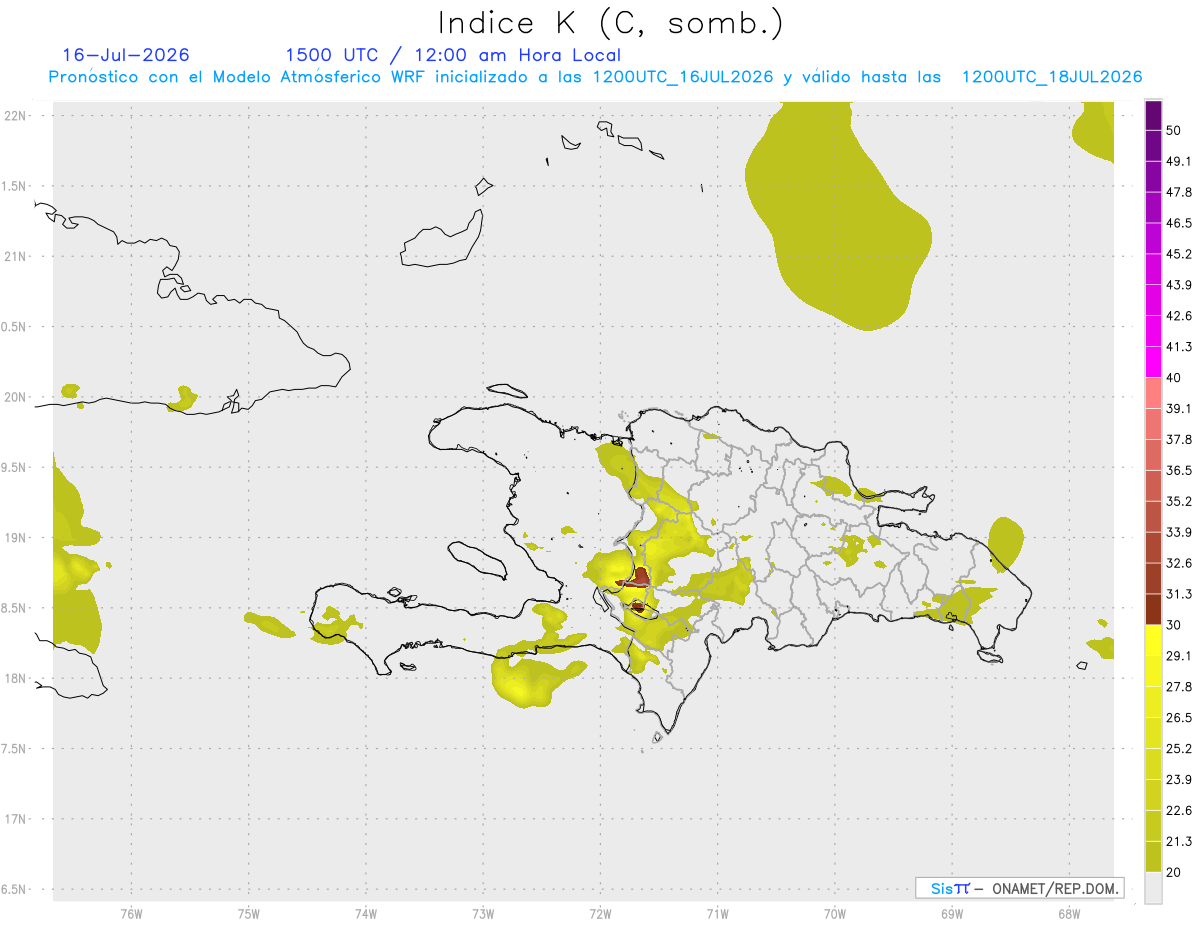This screenshot has height=927, width=1200.
Task: Pick the bright yellow colorbar band between 29.1 and 30
Action: click(x=1153, y=640)
